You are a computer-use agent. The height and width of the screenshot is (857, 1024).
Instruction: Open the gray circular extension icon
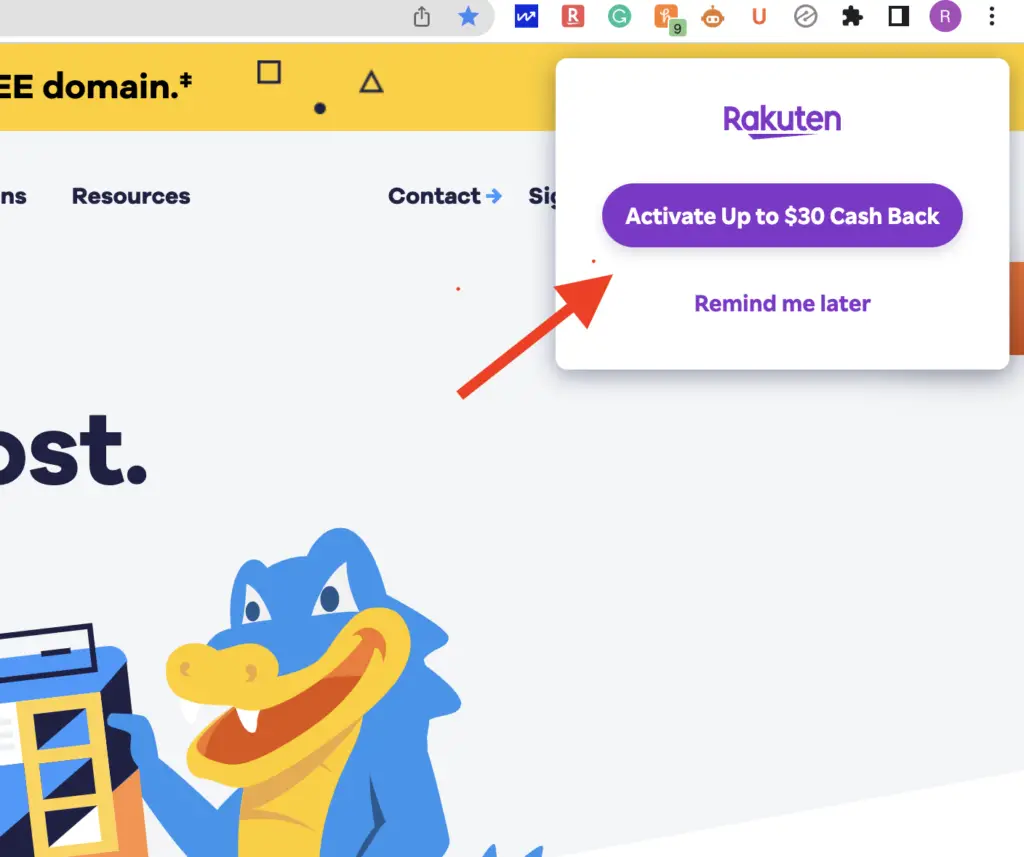[x=805, y=16]
